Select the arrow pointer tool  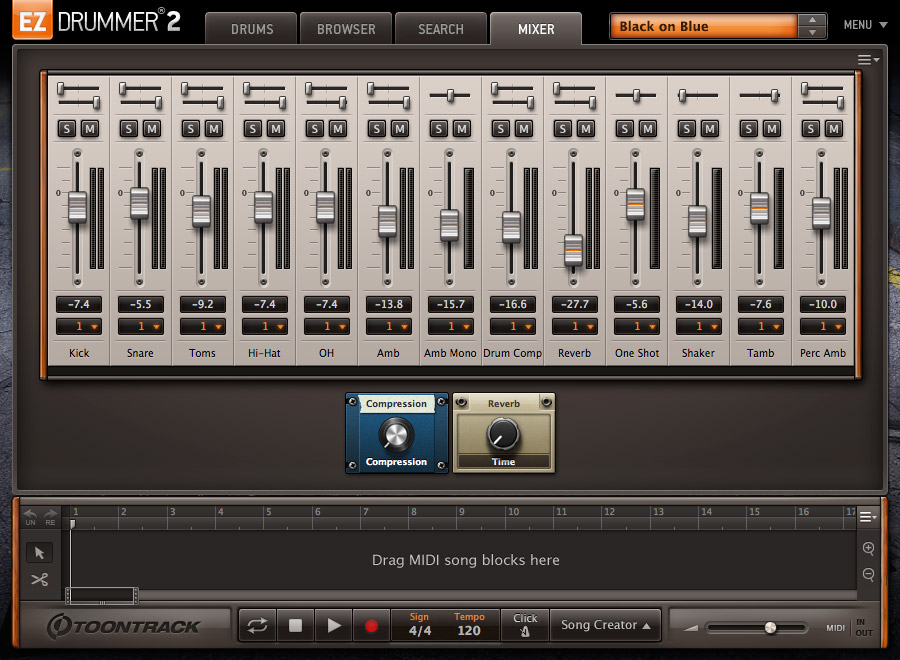(x=40, y=552)
